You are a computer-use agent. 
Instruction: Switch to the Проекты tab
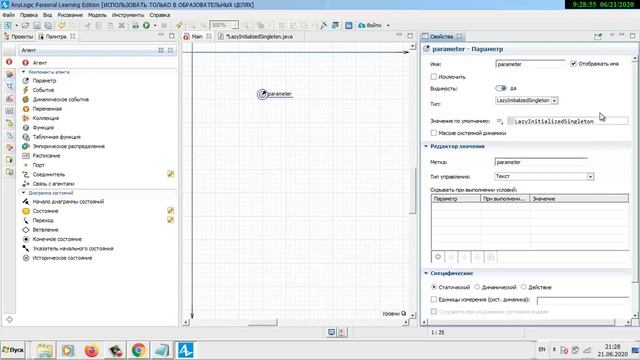pos(18,36)
